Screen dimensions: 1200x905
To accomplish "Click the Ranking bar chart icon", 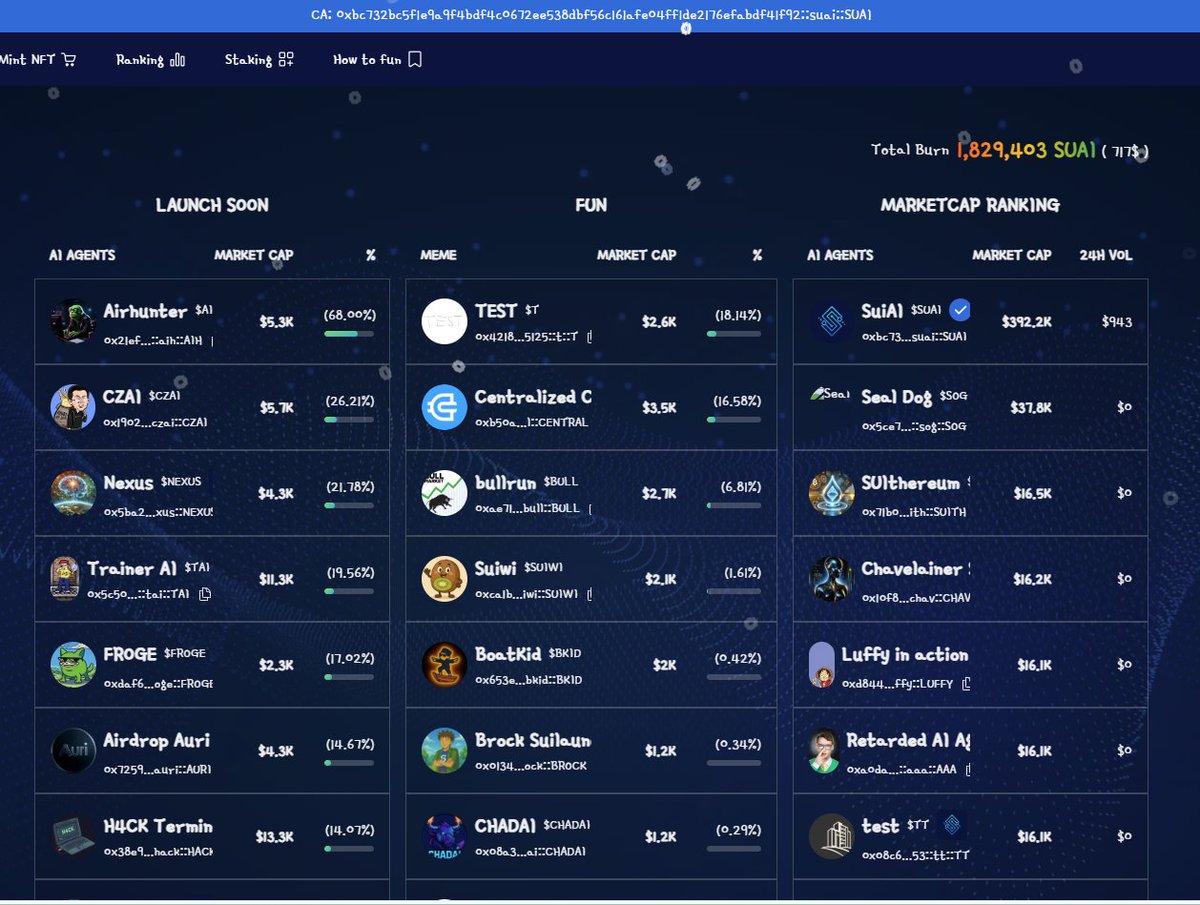I will pos(178,60).
